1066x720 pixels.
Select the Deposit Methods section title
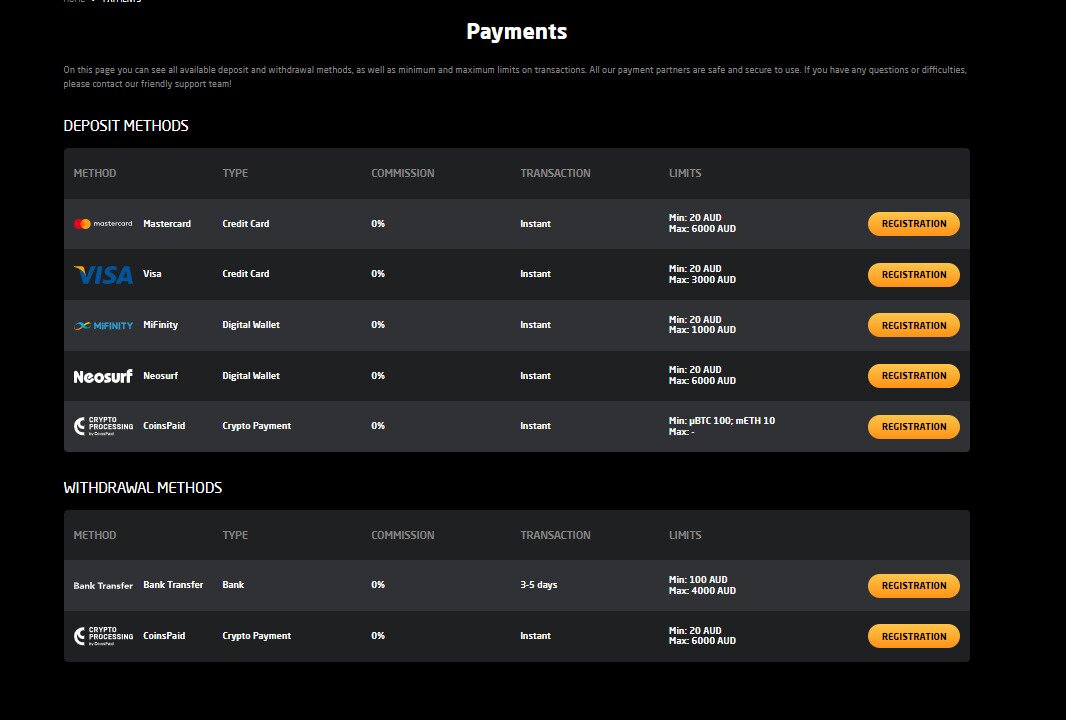coord(126,126)
